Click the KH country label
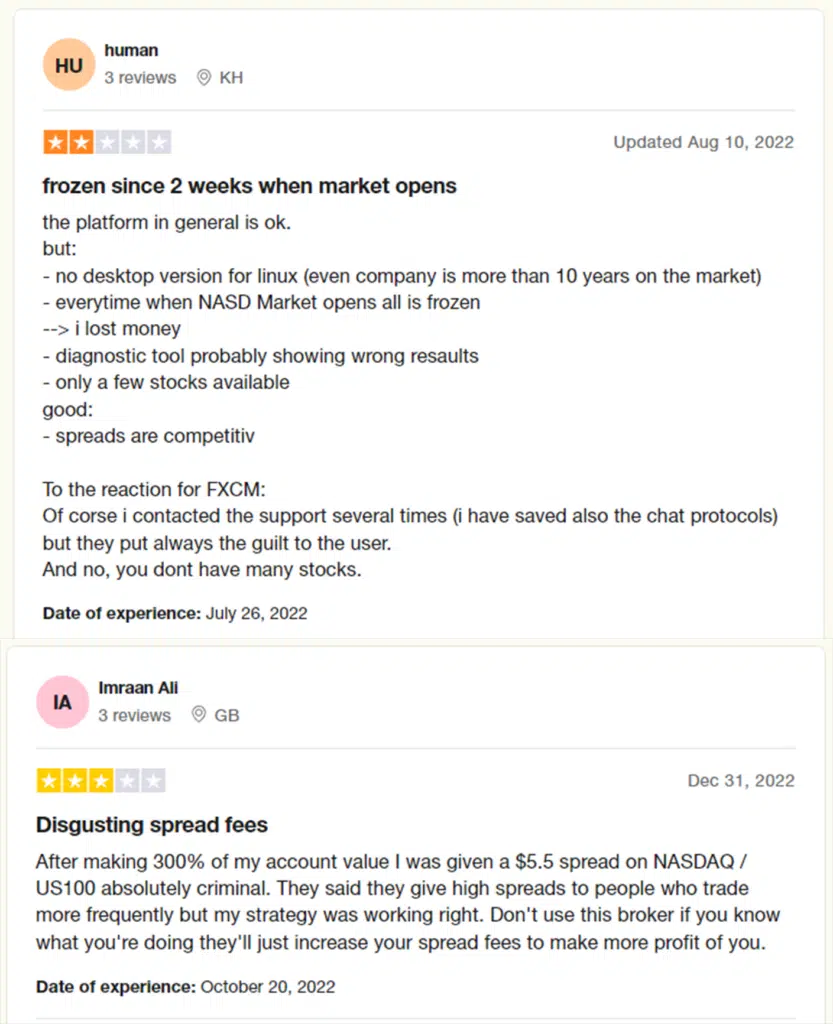Viewport: 833px width, 1024px height. [231, 77]
